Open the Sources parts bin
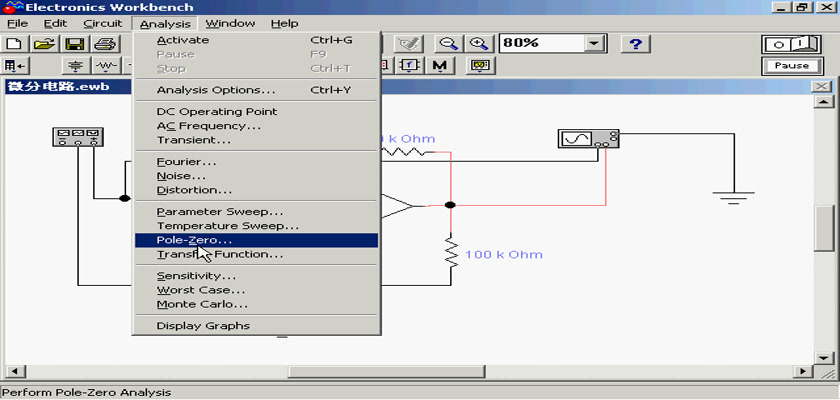The height and width of the screenshot is (400, 840). tap(77, 66)
